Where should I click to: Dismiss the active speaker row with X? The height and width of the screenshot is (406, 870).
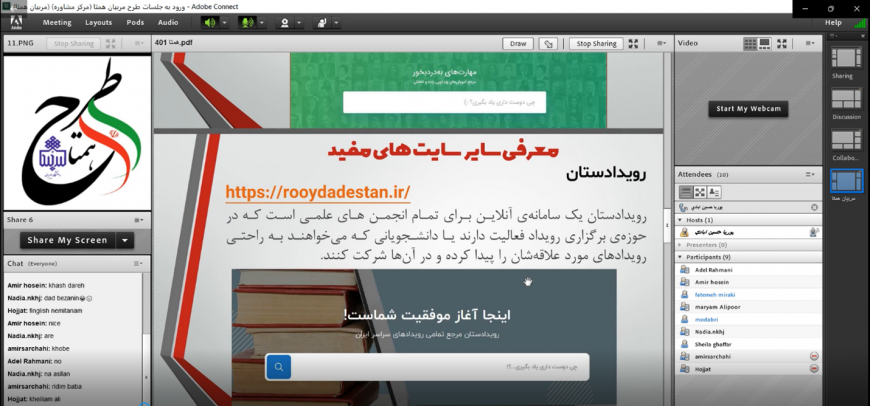coord(814,207)
